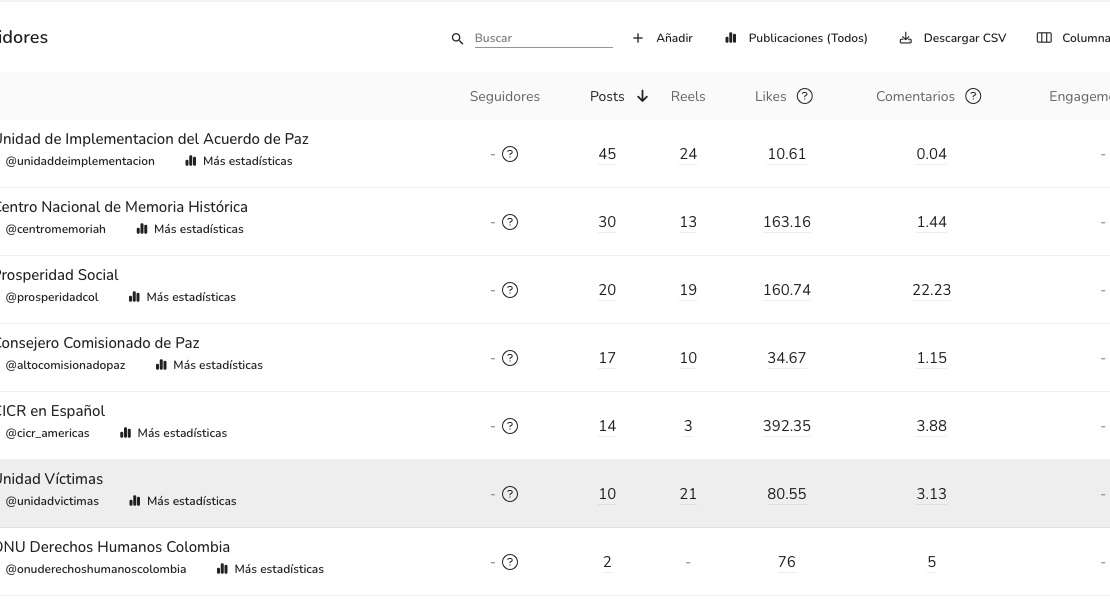Click the @prosperidadcol handle

(52, 297)
